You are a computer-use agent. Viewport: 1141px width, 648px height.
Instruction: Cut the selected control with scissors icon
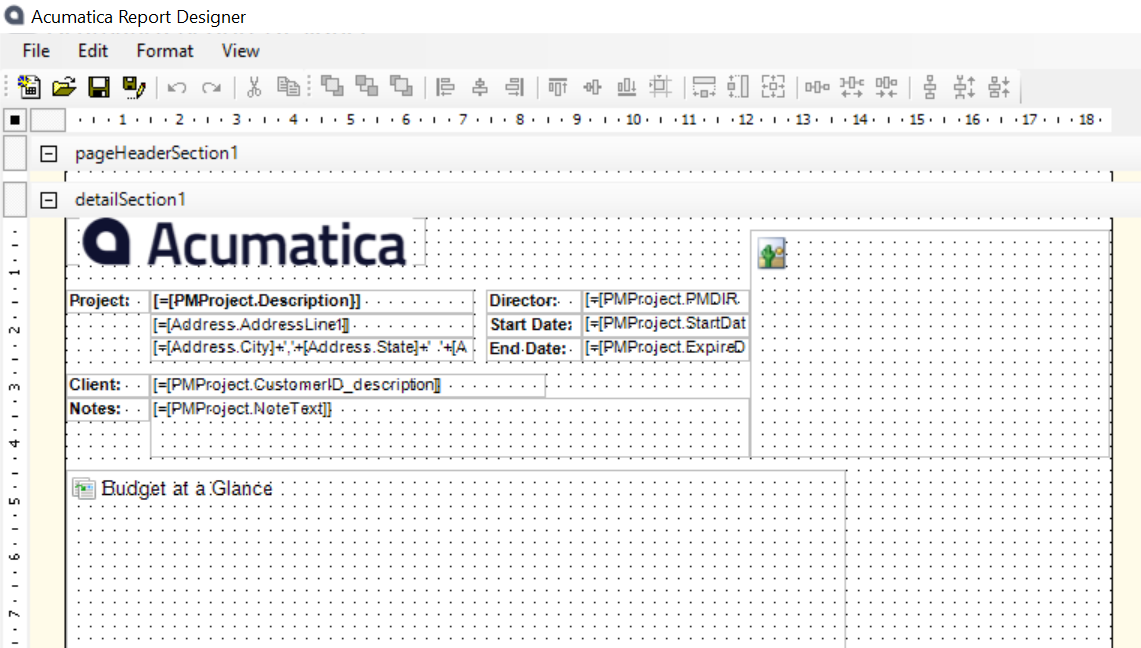tap(253, 87)
